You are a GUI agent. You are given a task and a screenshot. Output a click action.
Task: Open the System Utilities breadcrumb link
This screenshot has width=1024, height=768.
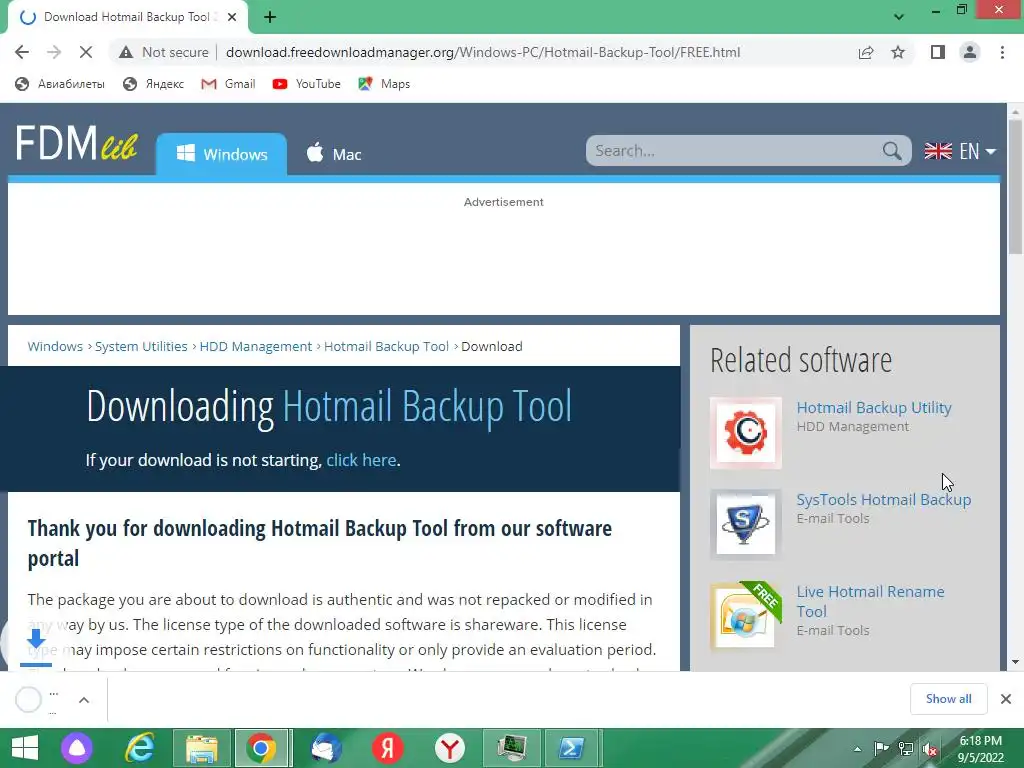pyautogui.click(x=141, y=346)
